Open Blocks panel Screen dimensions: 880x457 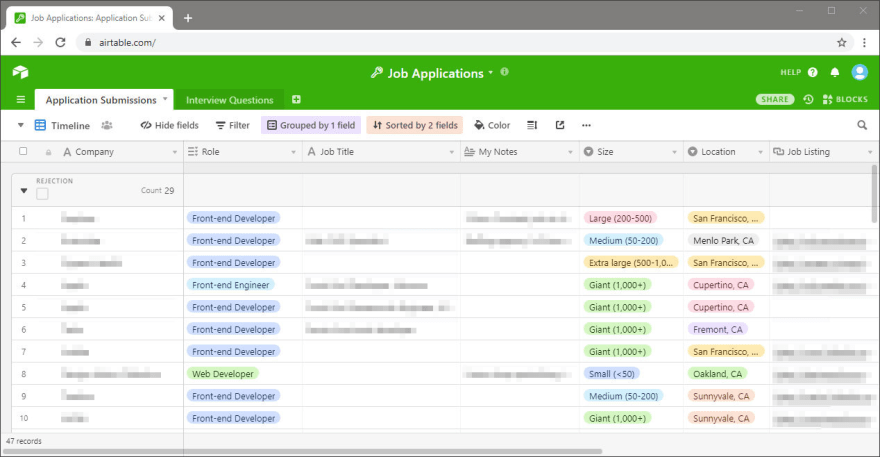coord(845,99)
